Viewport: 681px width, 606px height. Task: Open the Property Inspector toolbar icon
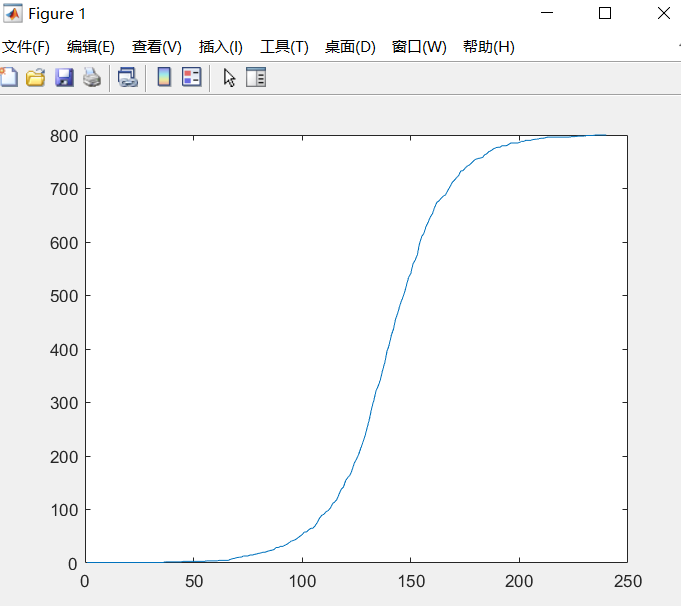256,77
